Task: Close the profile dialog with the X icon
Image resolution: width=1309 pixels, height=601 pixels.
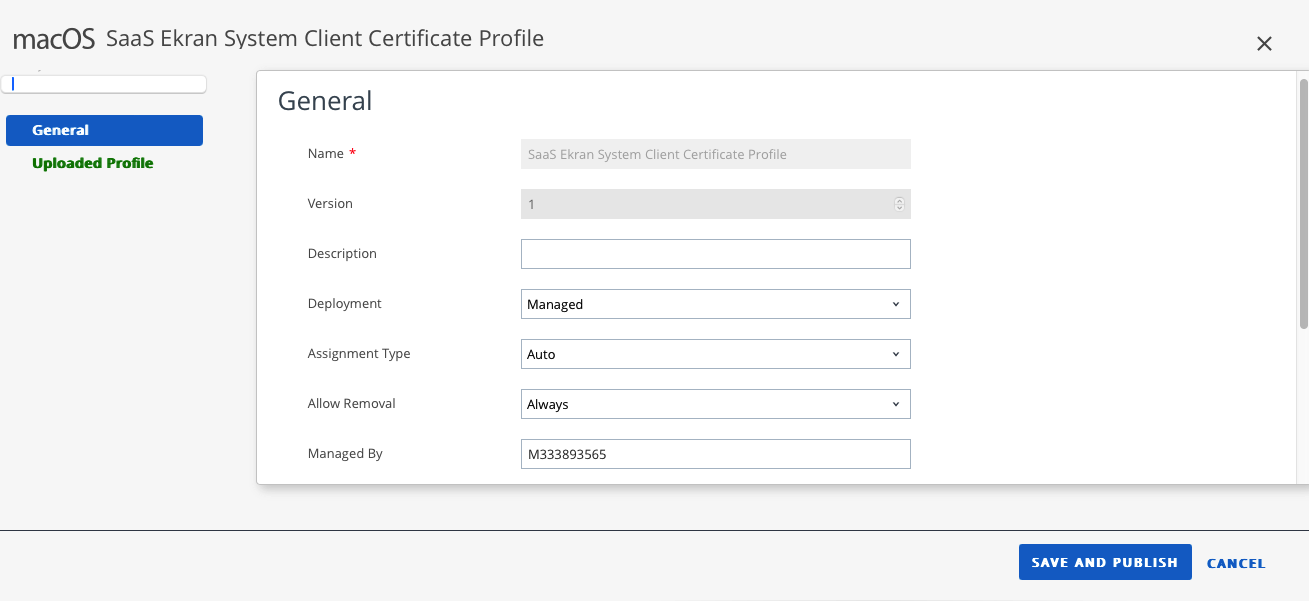Action: (x=1264, y=44)
